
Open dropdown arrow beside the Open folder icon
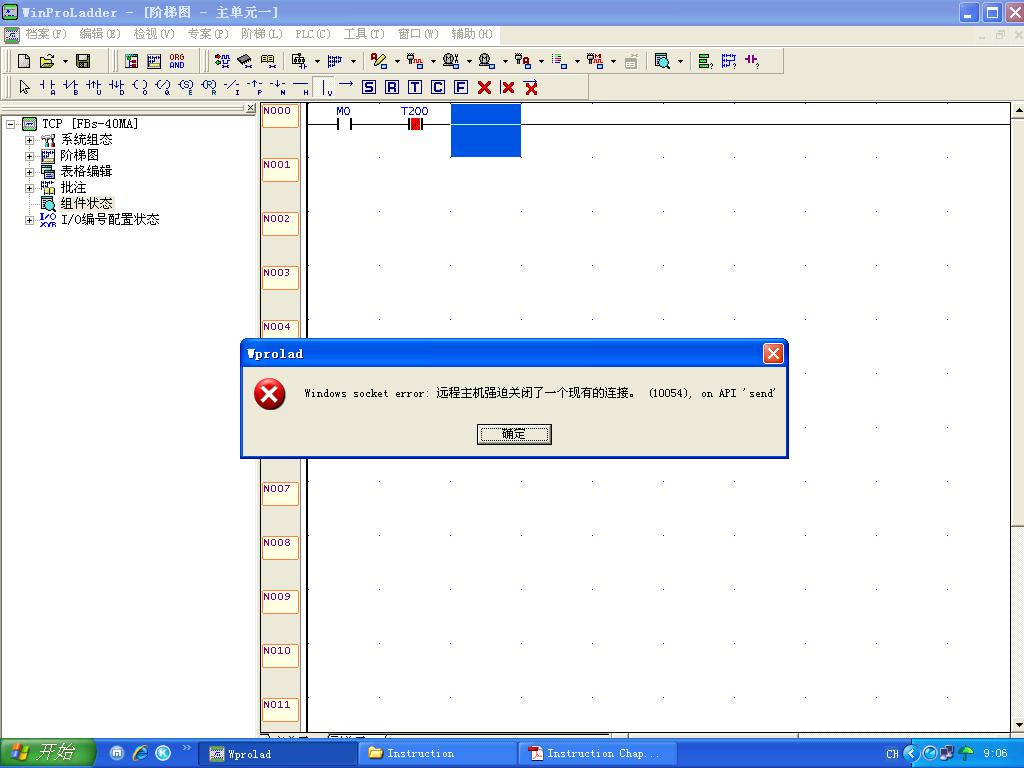[x=65, y=61]
